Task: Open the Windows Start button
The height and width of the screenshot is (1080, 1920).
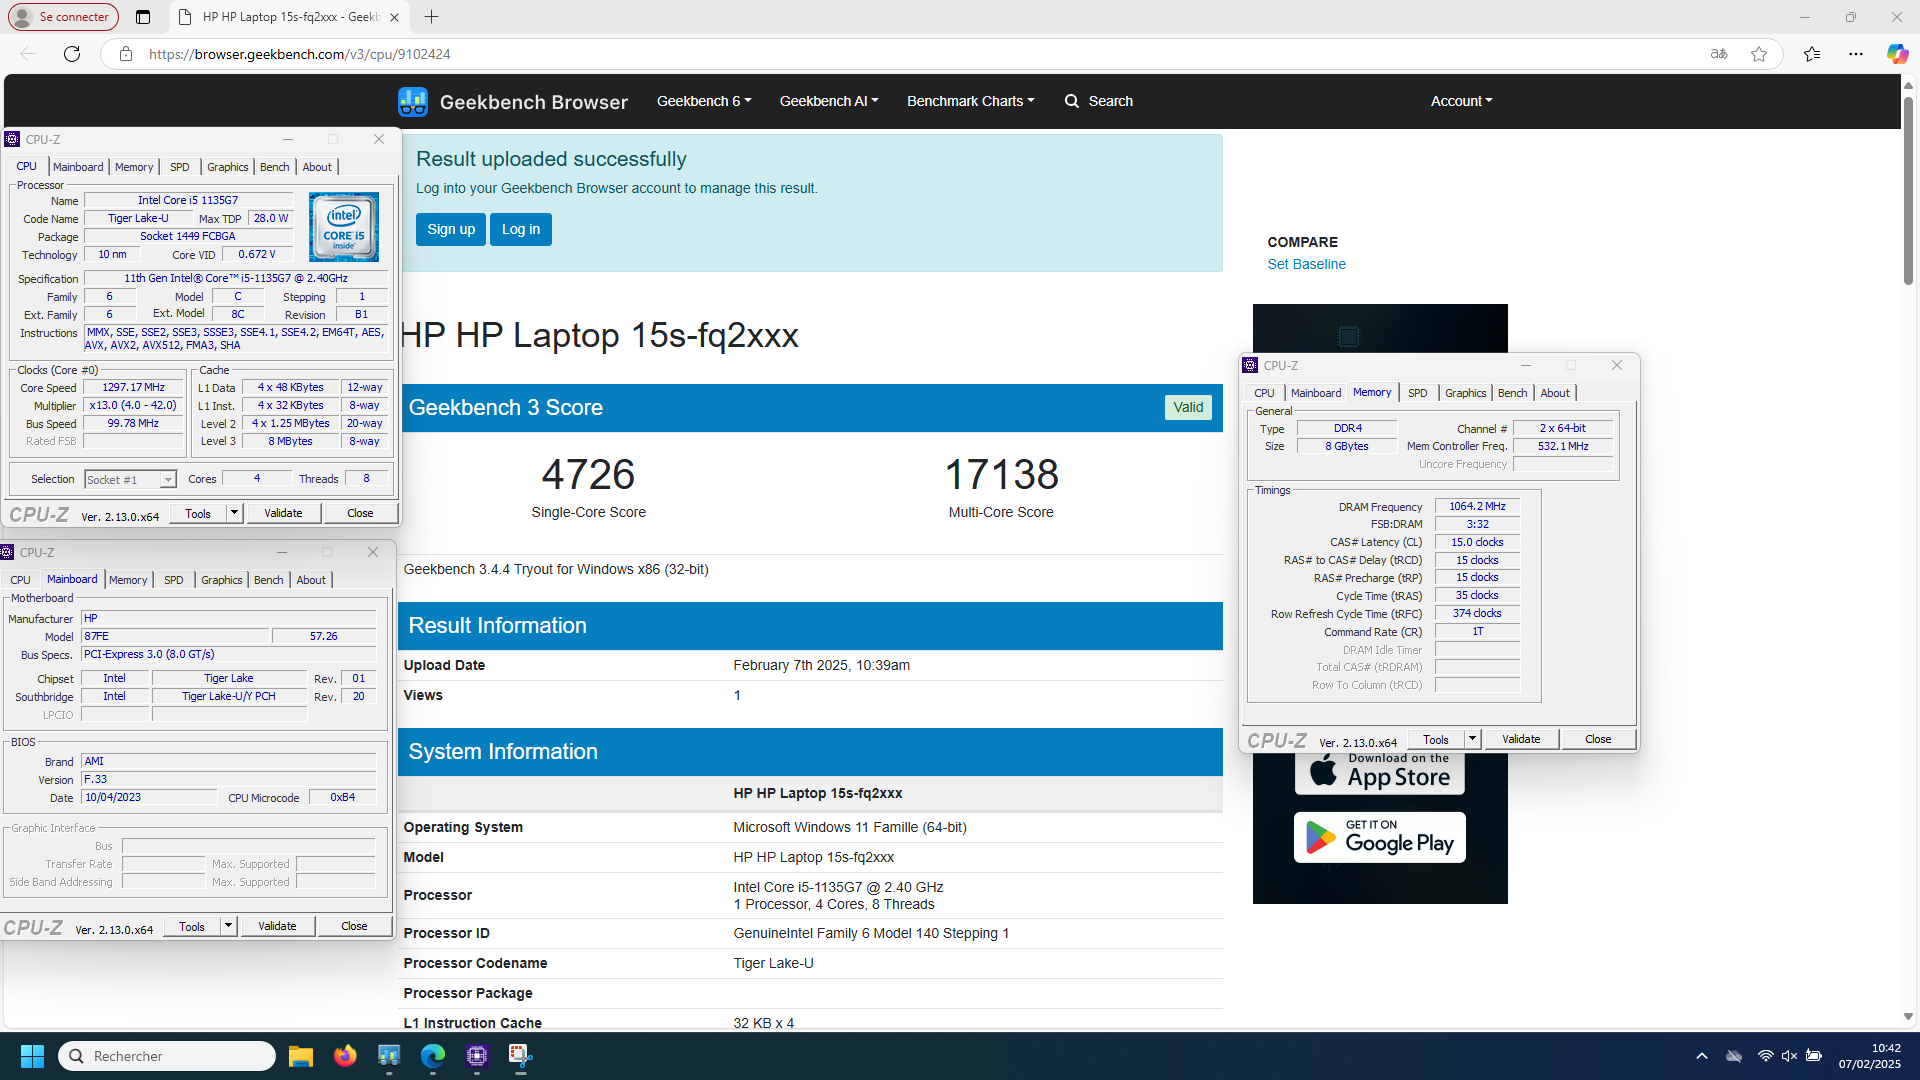Action: point(32,1056)
